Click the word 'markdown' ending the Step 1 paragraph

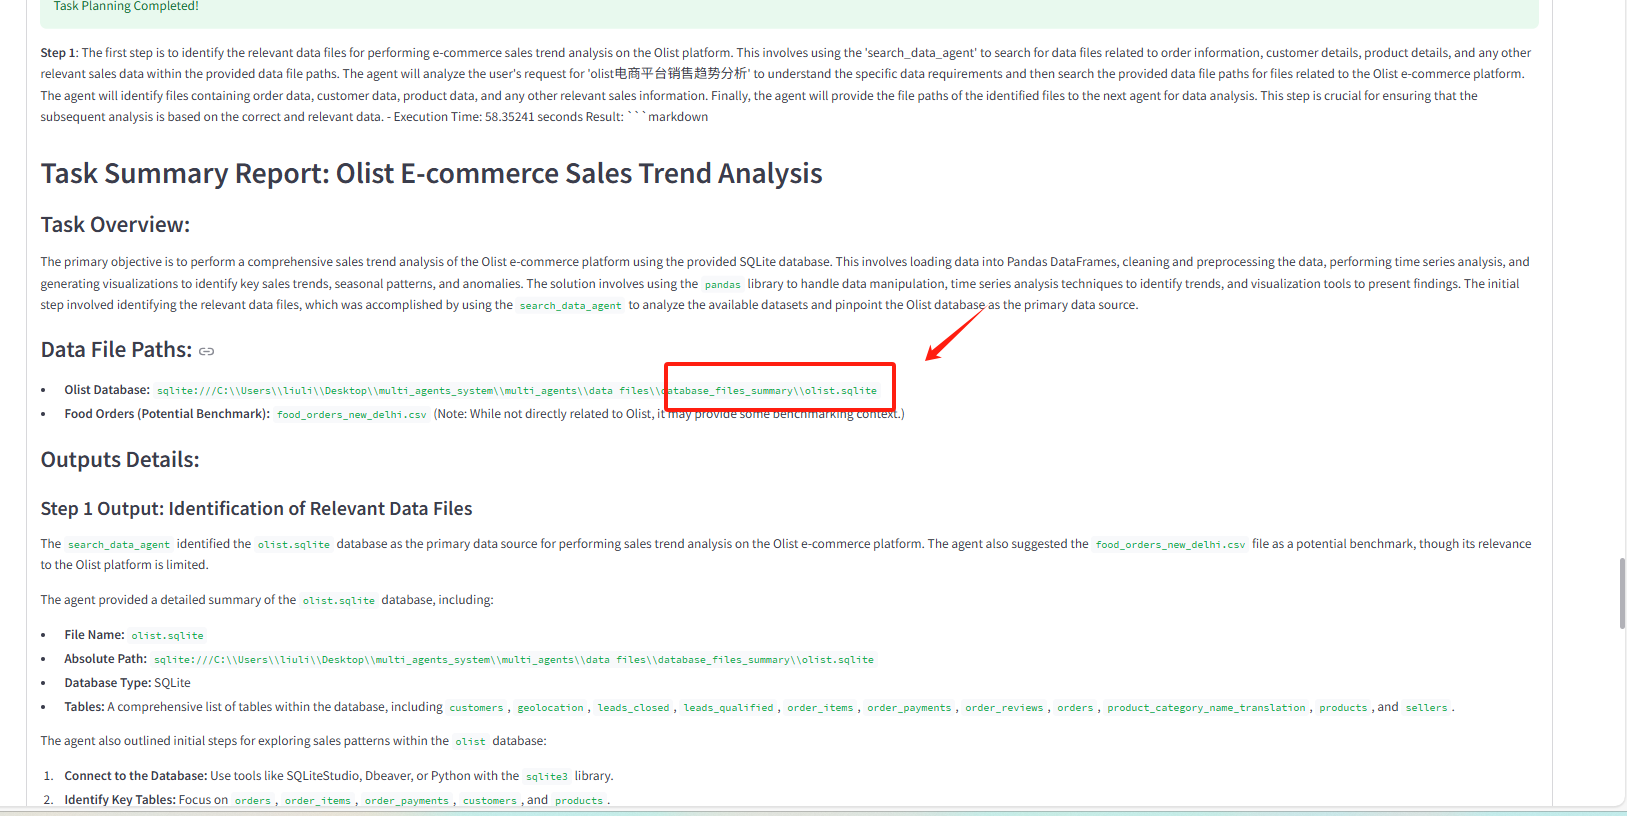click(x=678, y=117)
